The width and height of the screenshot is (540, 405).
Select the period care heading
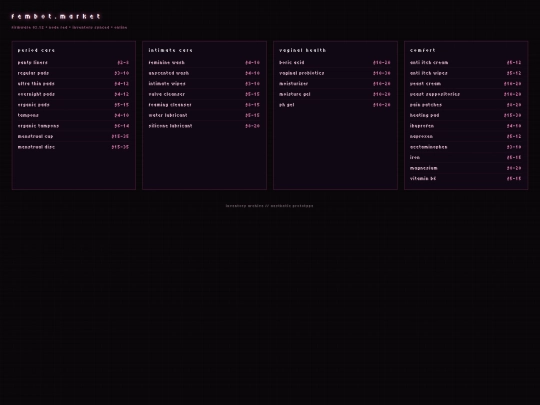tap(36, 50)
